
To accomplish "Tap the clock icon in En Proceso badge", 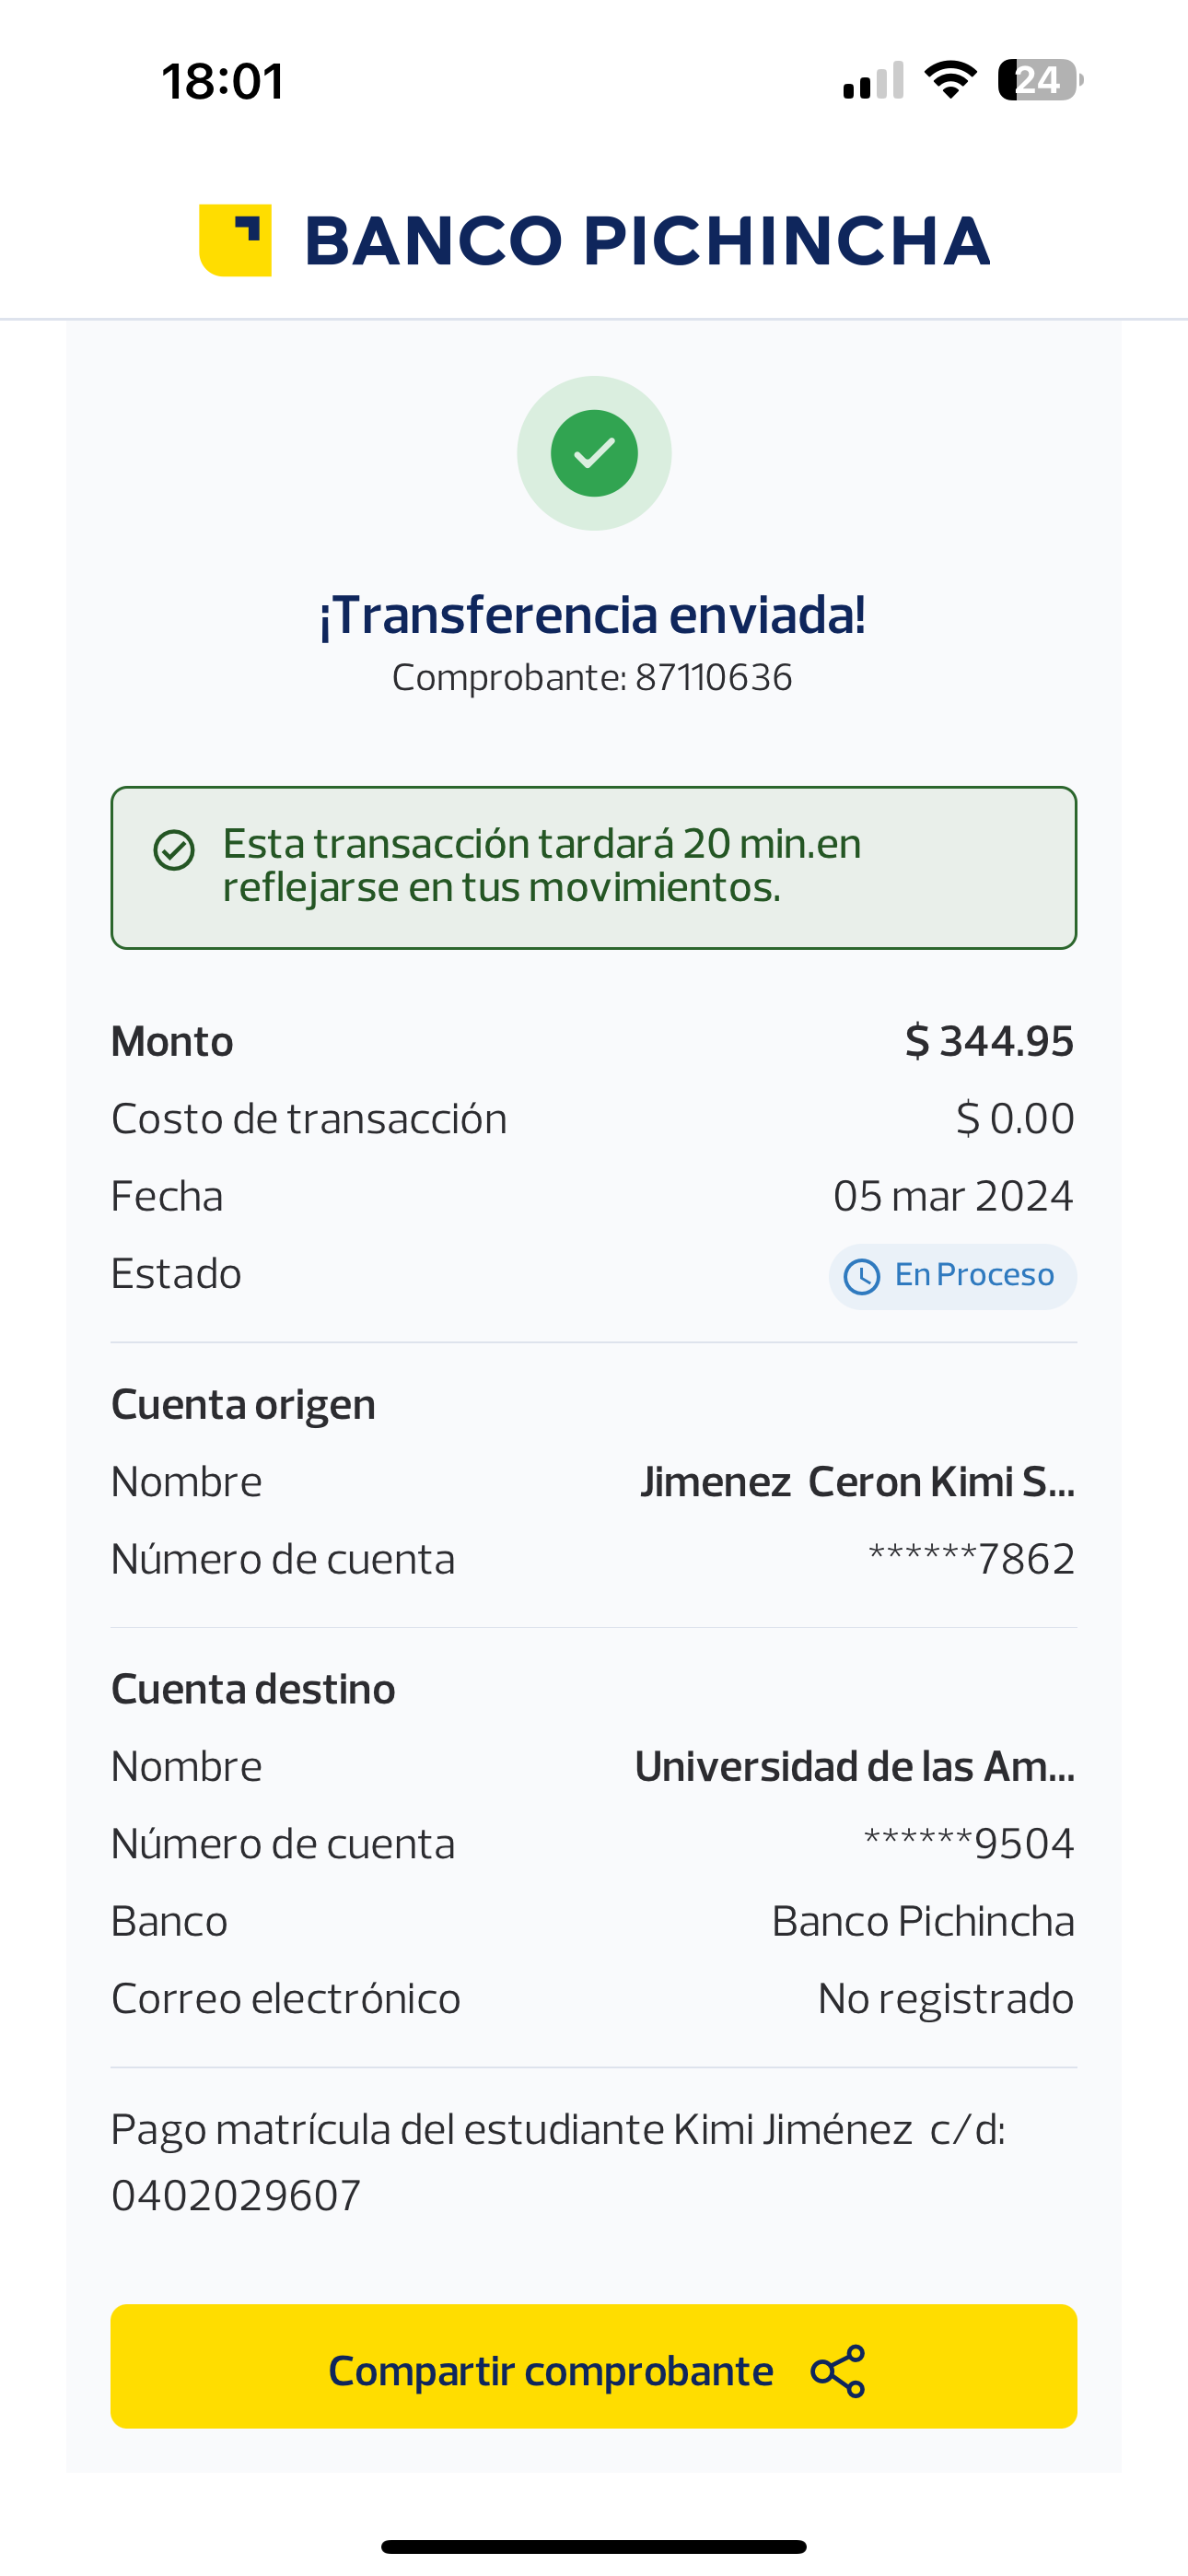I will (x=862, y=1277).
